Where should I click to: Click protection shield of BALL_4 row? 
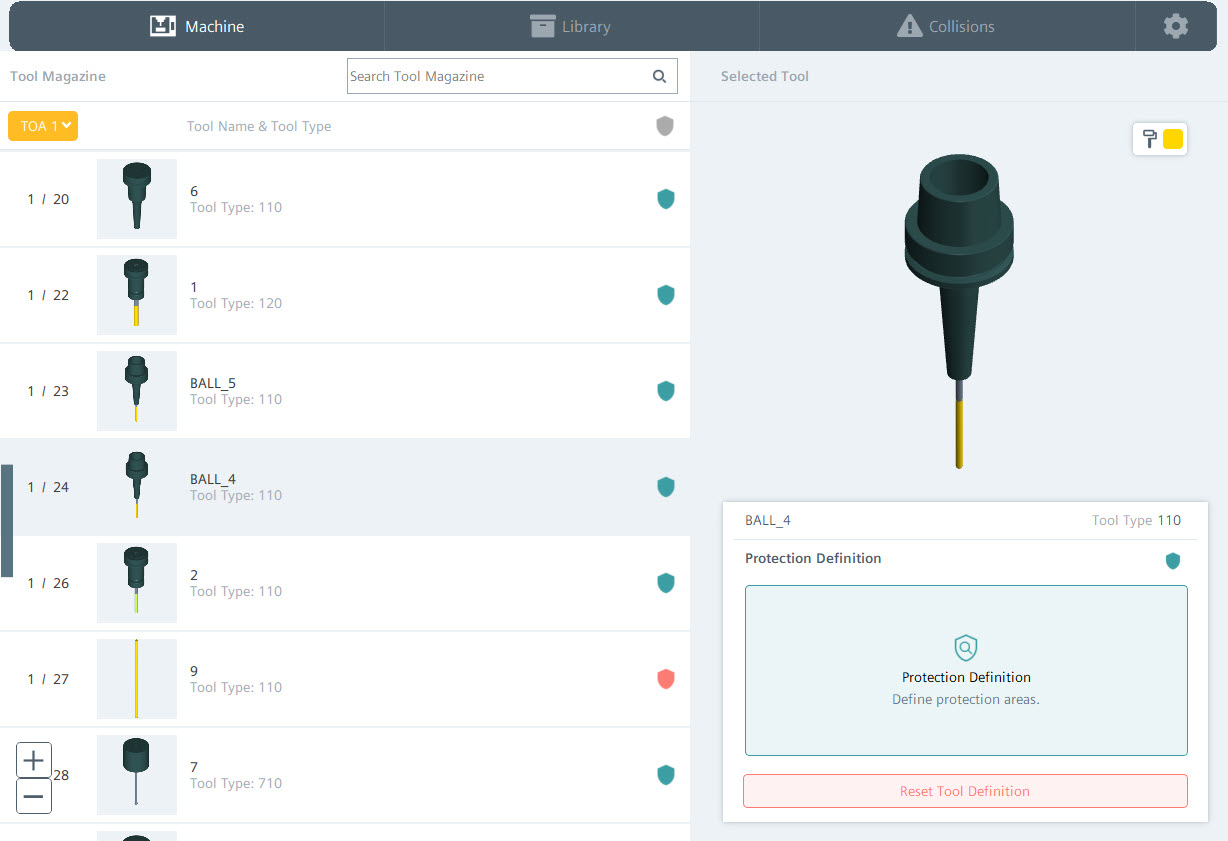click(666, 487)
